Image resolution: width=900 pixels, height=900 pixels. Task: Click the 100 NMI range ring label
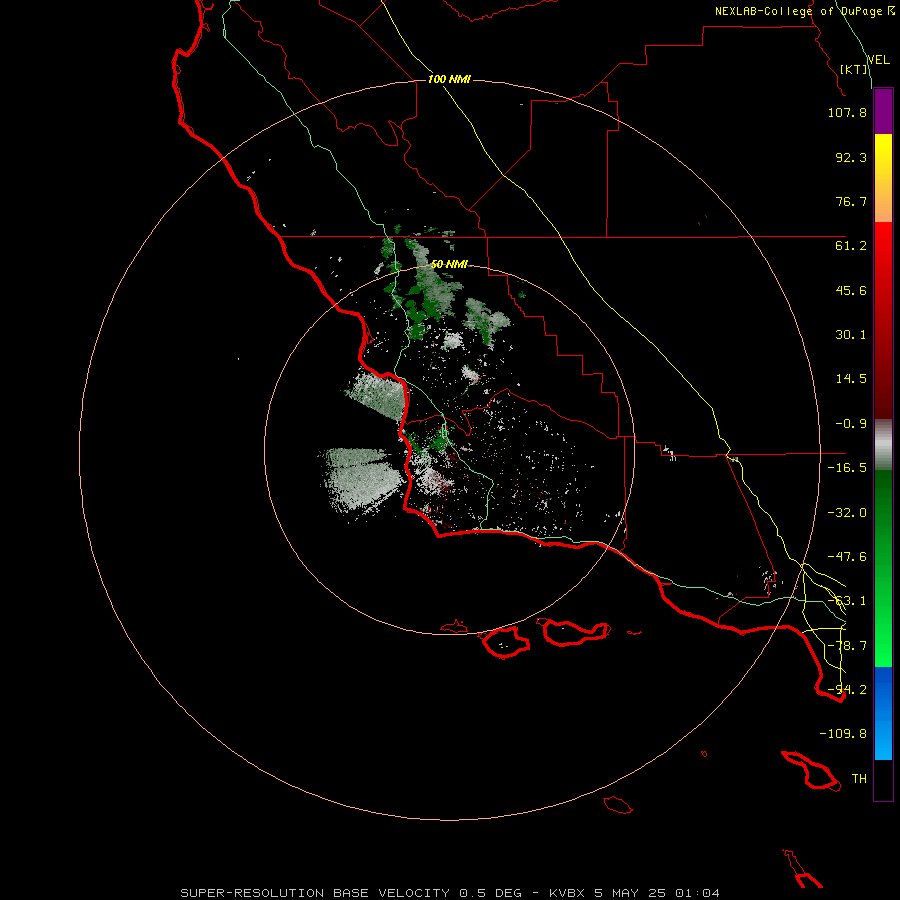[449, 79]
